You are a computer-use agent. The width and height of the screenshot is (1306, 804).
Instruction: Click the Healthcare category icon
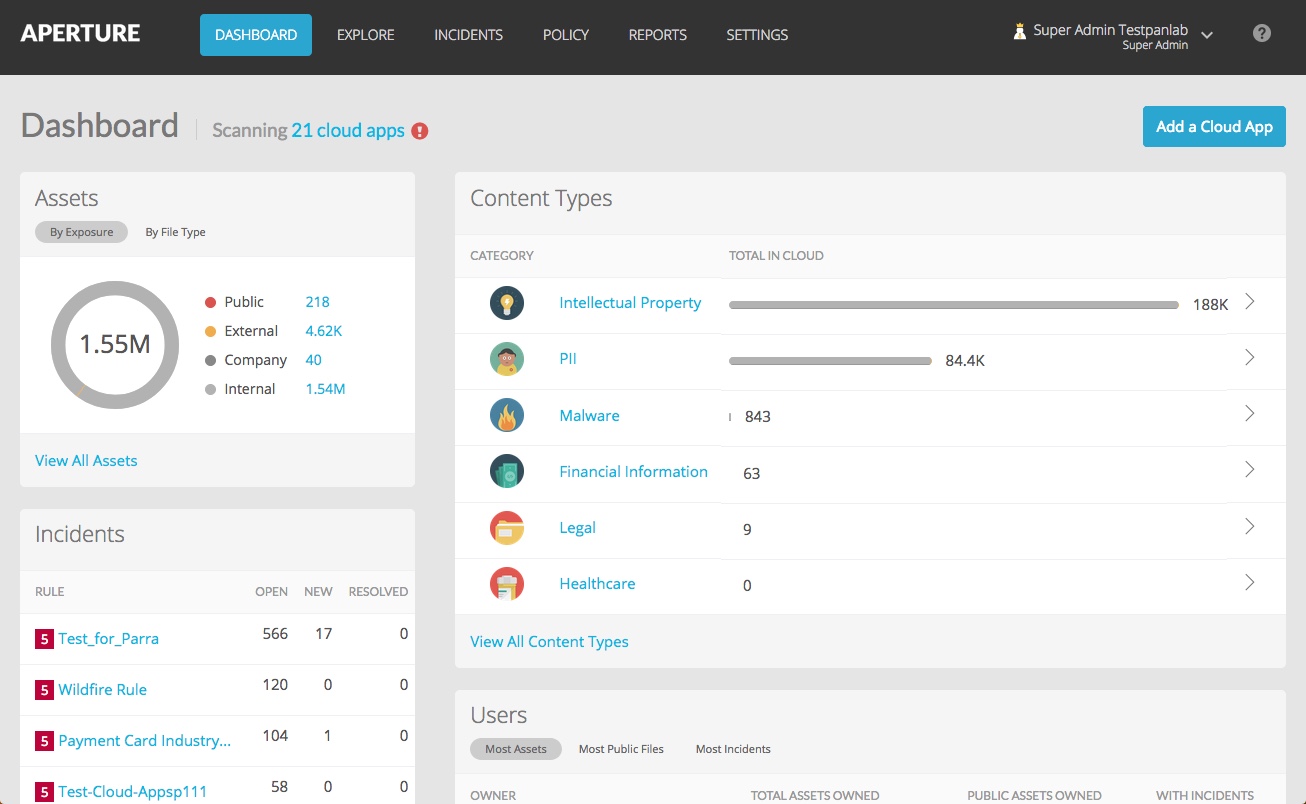click(507, 583)
